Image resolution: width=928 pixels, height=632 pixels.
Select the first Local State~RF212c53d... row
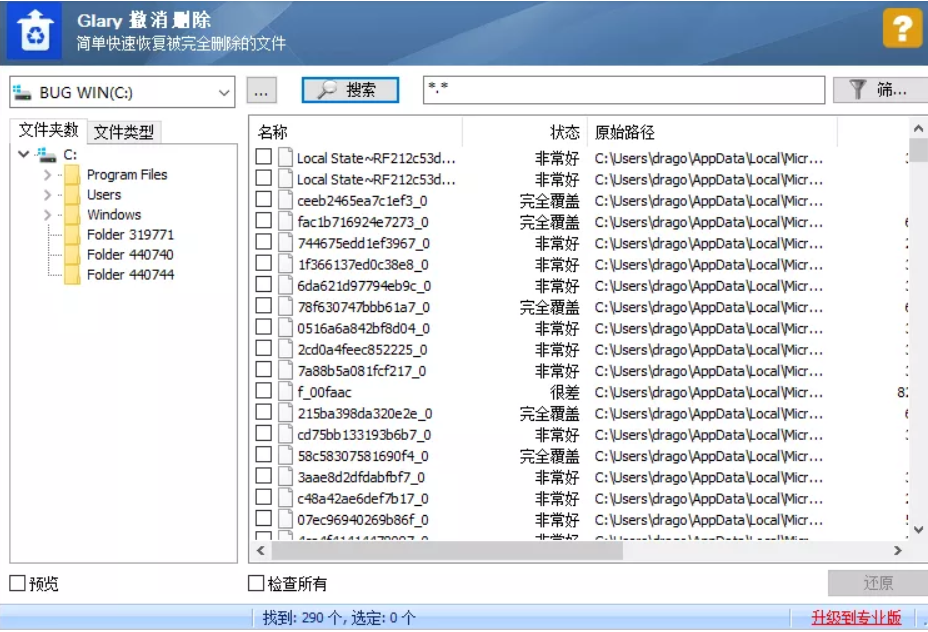[580, 158]
